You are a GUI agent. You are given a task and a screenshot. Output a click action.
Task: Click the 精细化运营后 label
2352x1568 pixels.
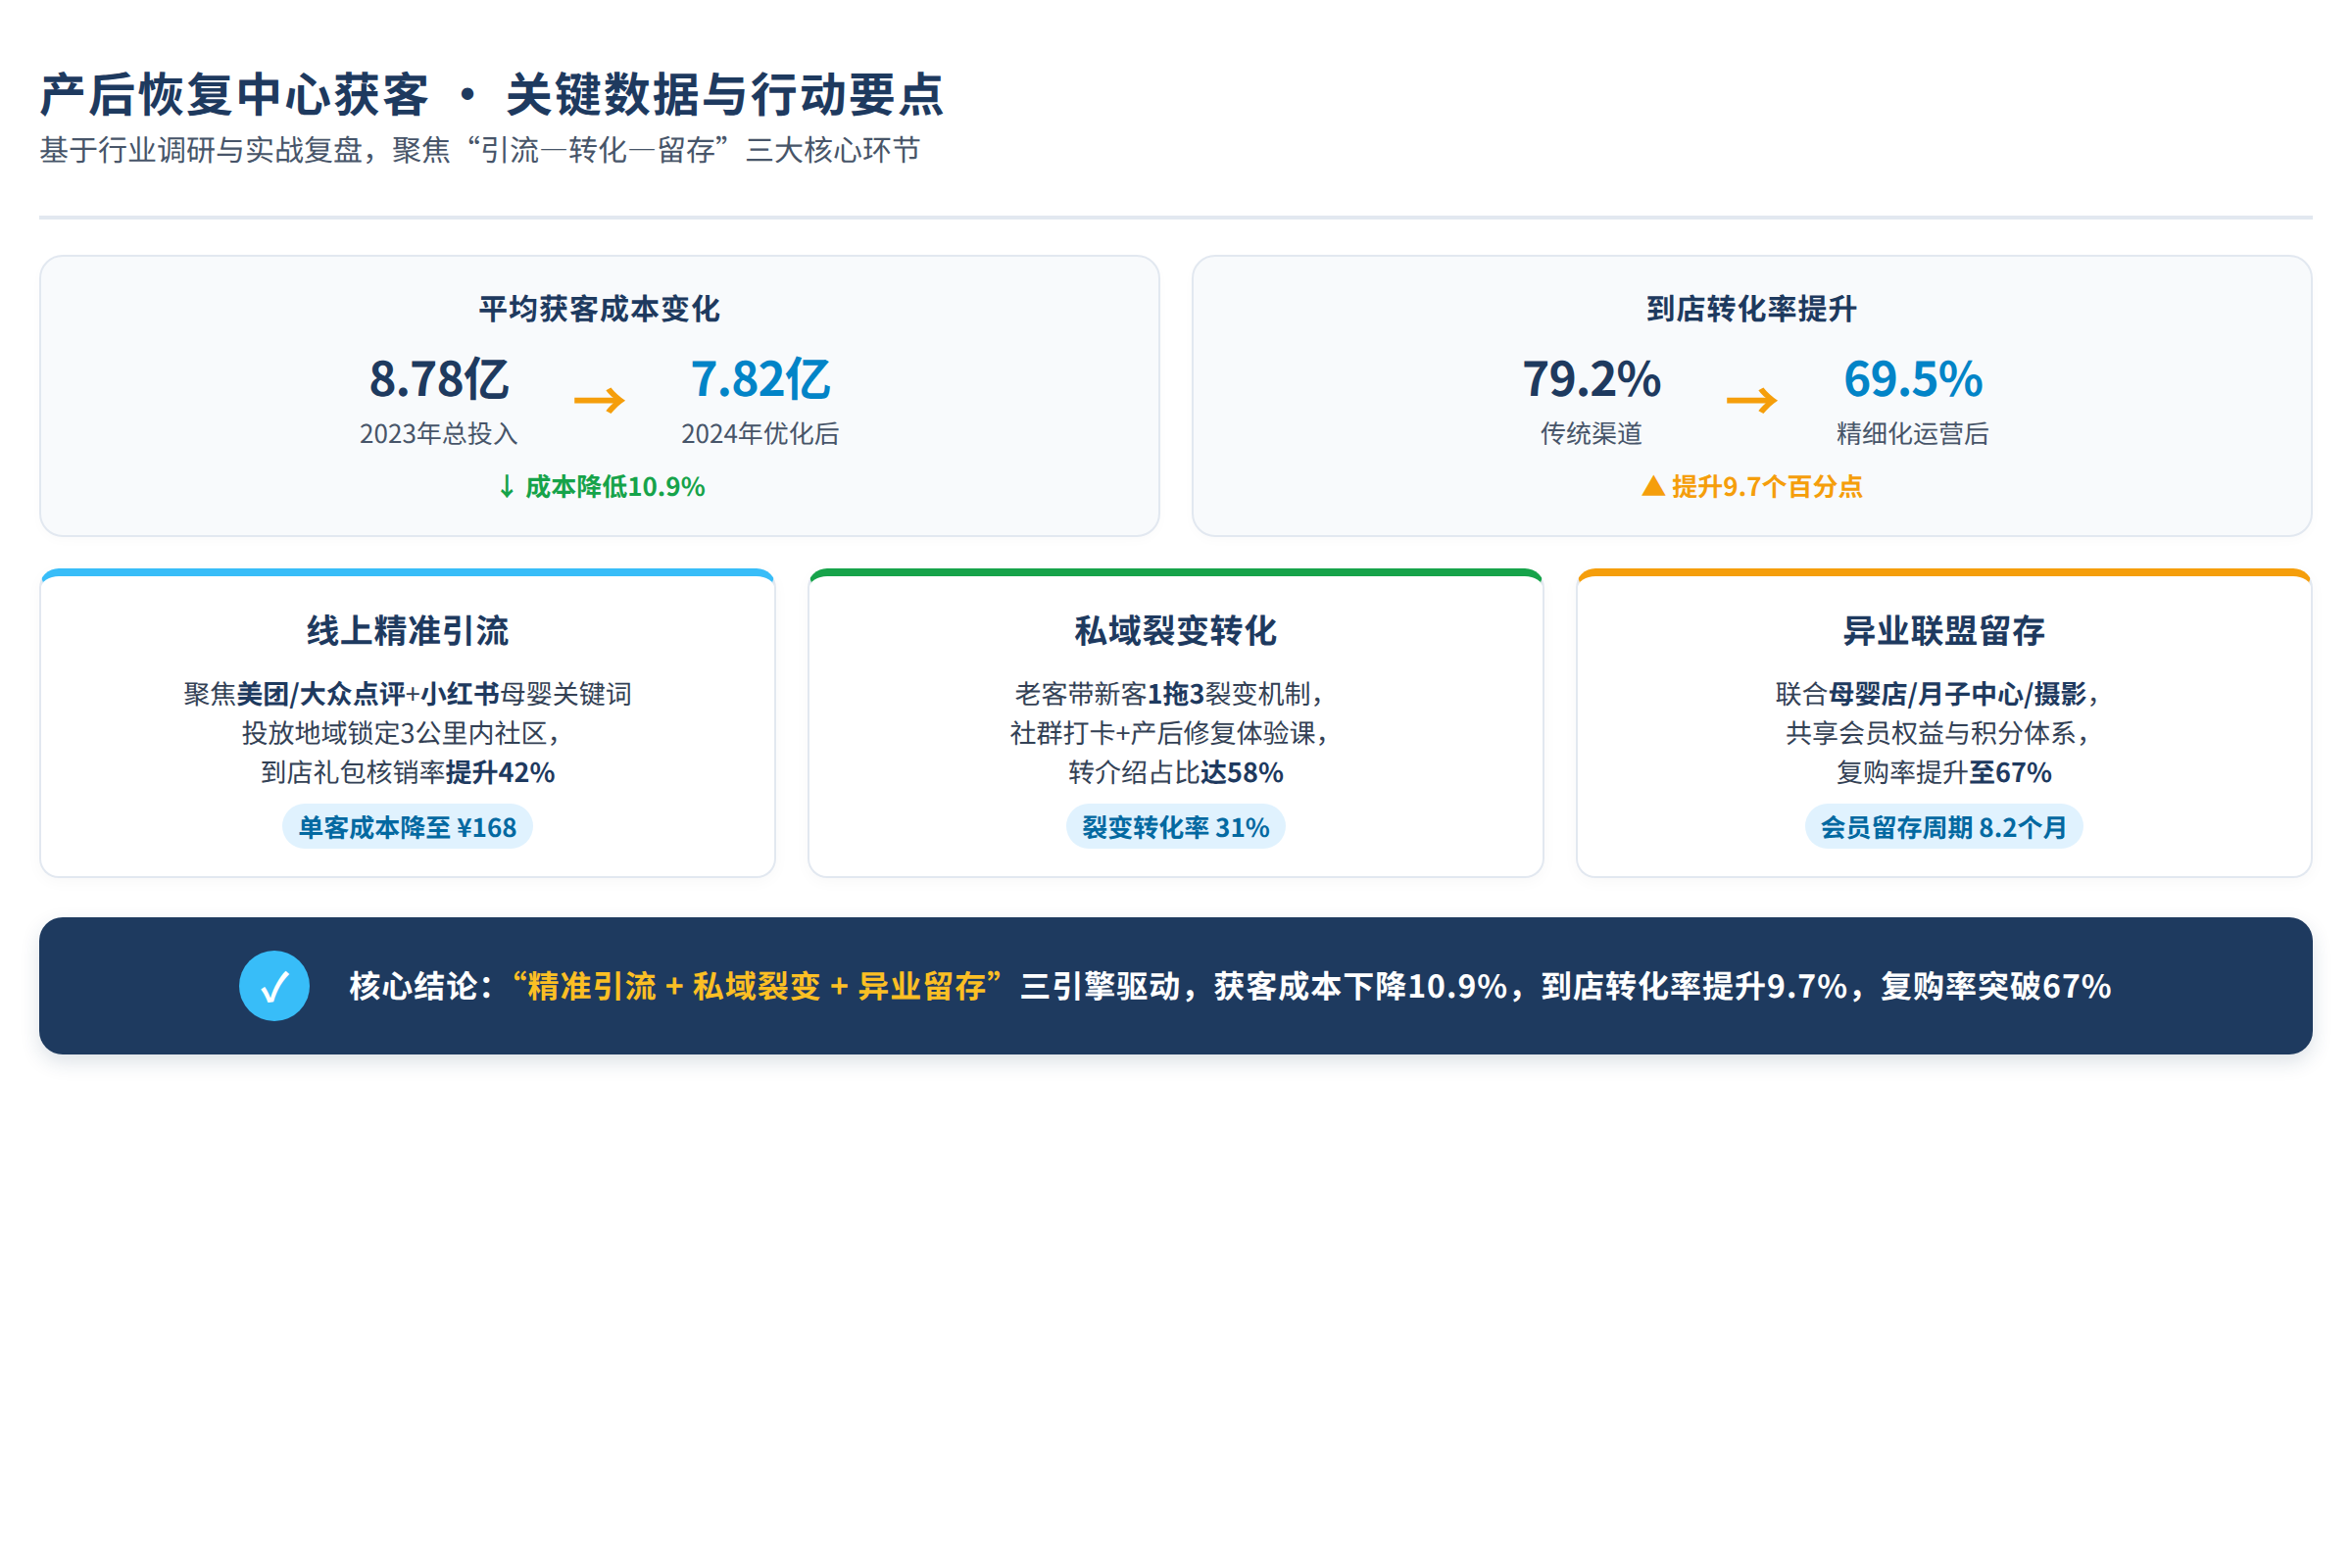click(x=1913, y=434)
